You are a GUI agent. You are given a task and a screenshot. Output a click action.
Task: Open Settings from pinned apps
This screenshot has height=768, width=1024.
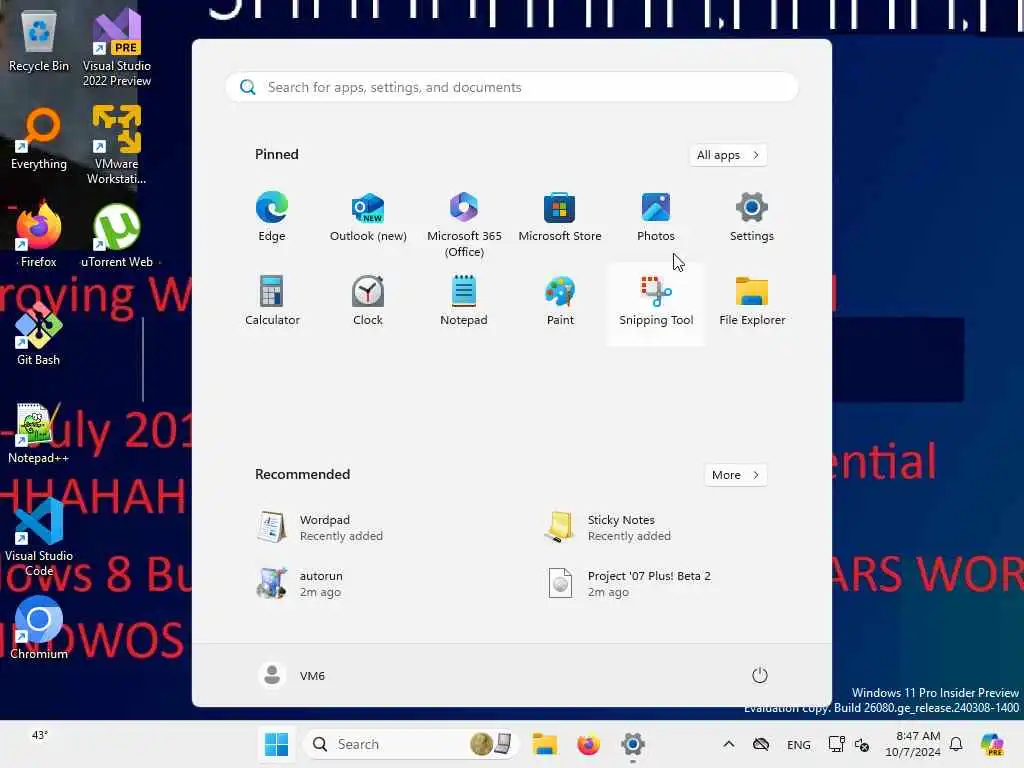pyautogui.click(x=752, y=217)
